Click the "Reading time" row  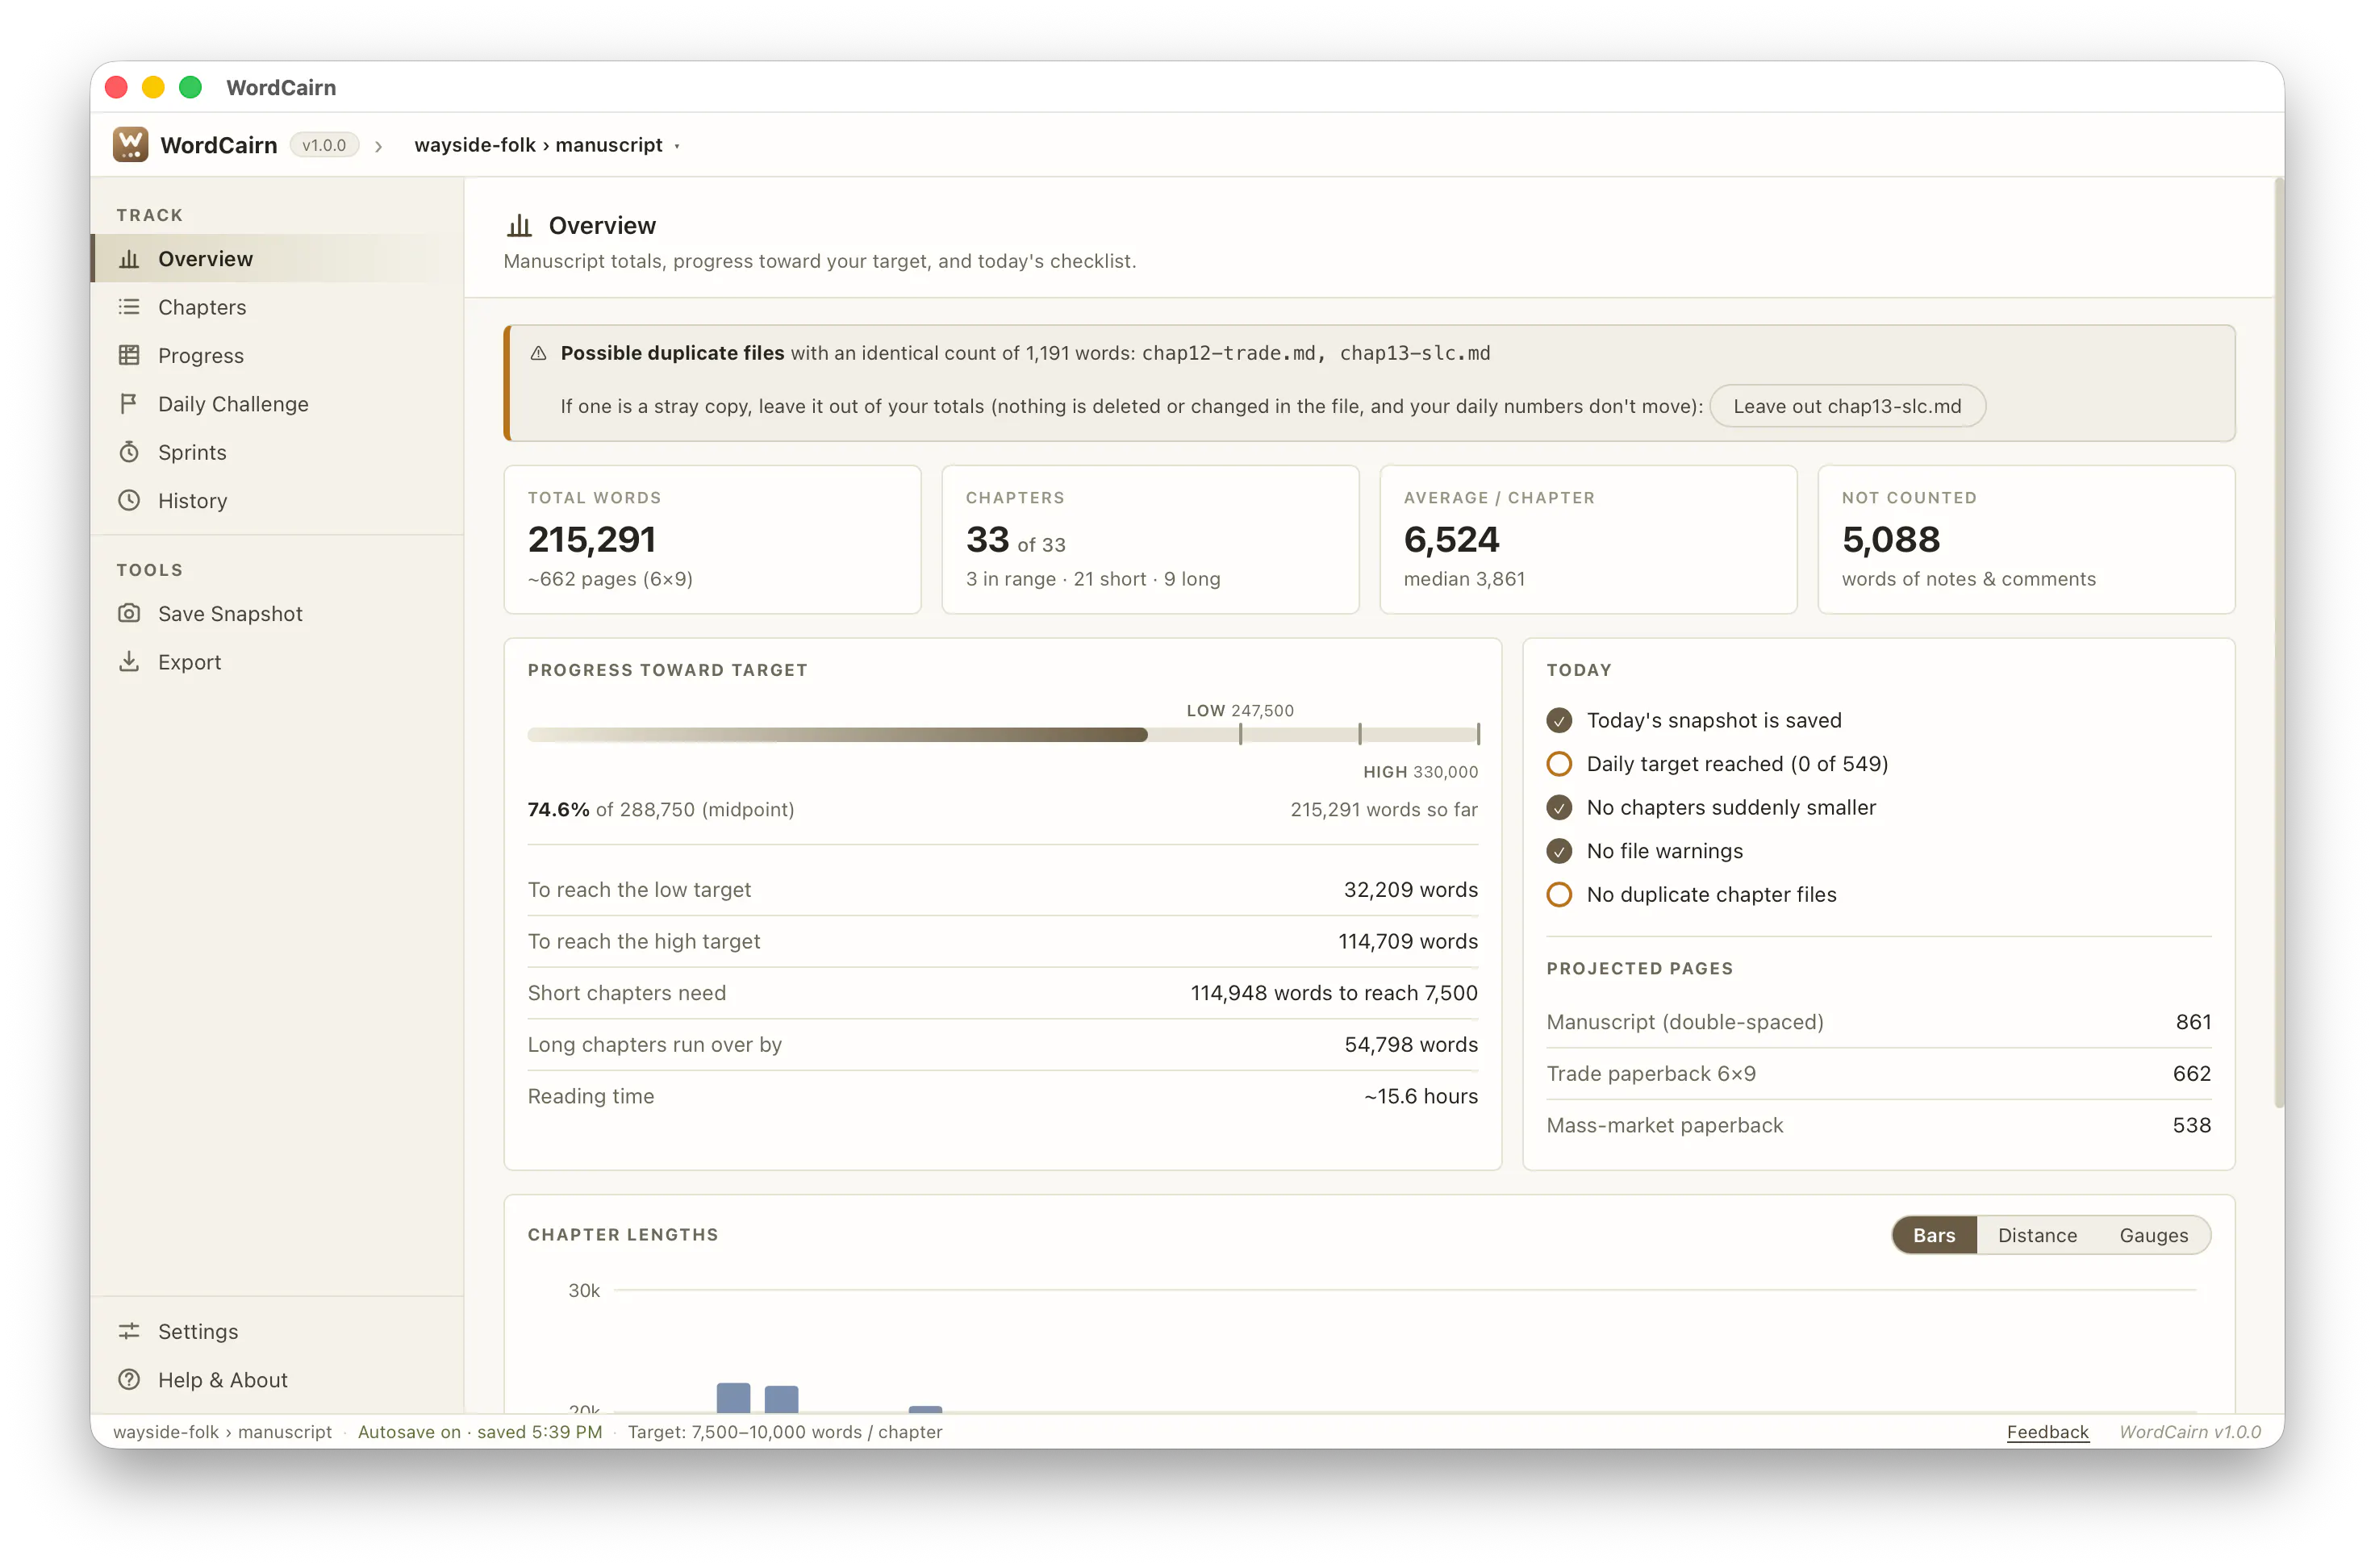1002,1096
